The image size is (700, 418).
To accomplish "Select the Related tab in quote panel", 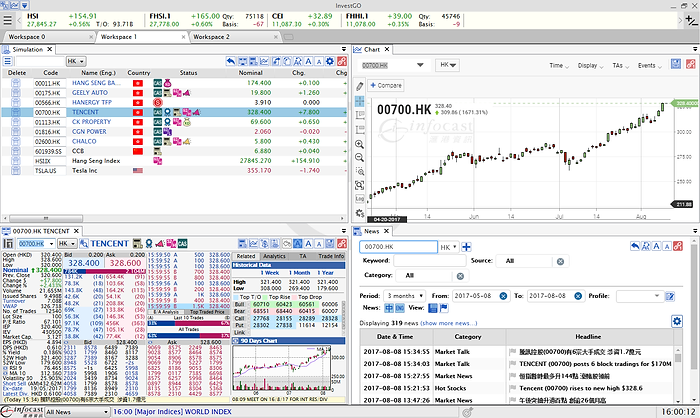I will click(x=246, y=256).
